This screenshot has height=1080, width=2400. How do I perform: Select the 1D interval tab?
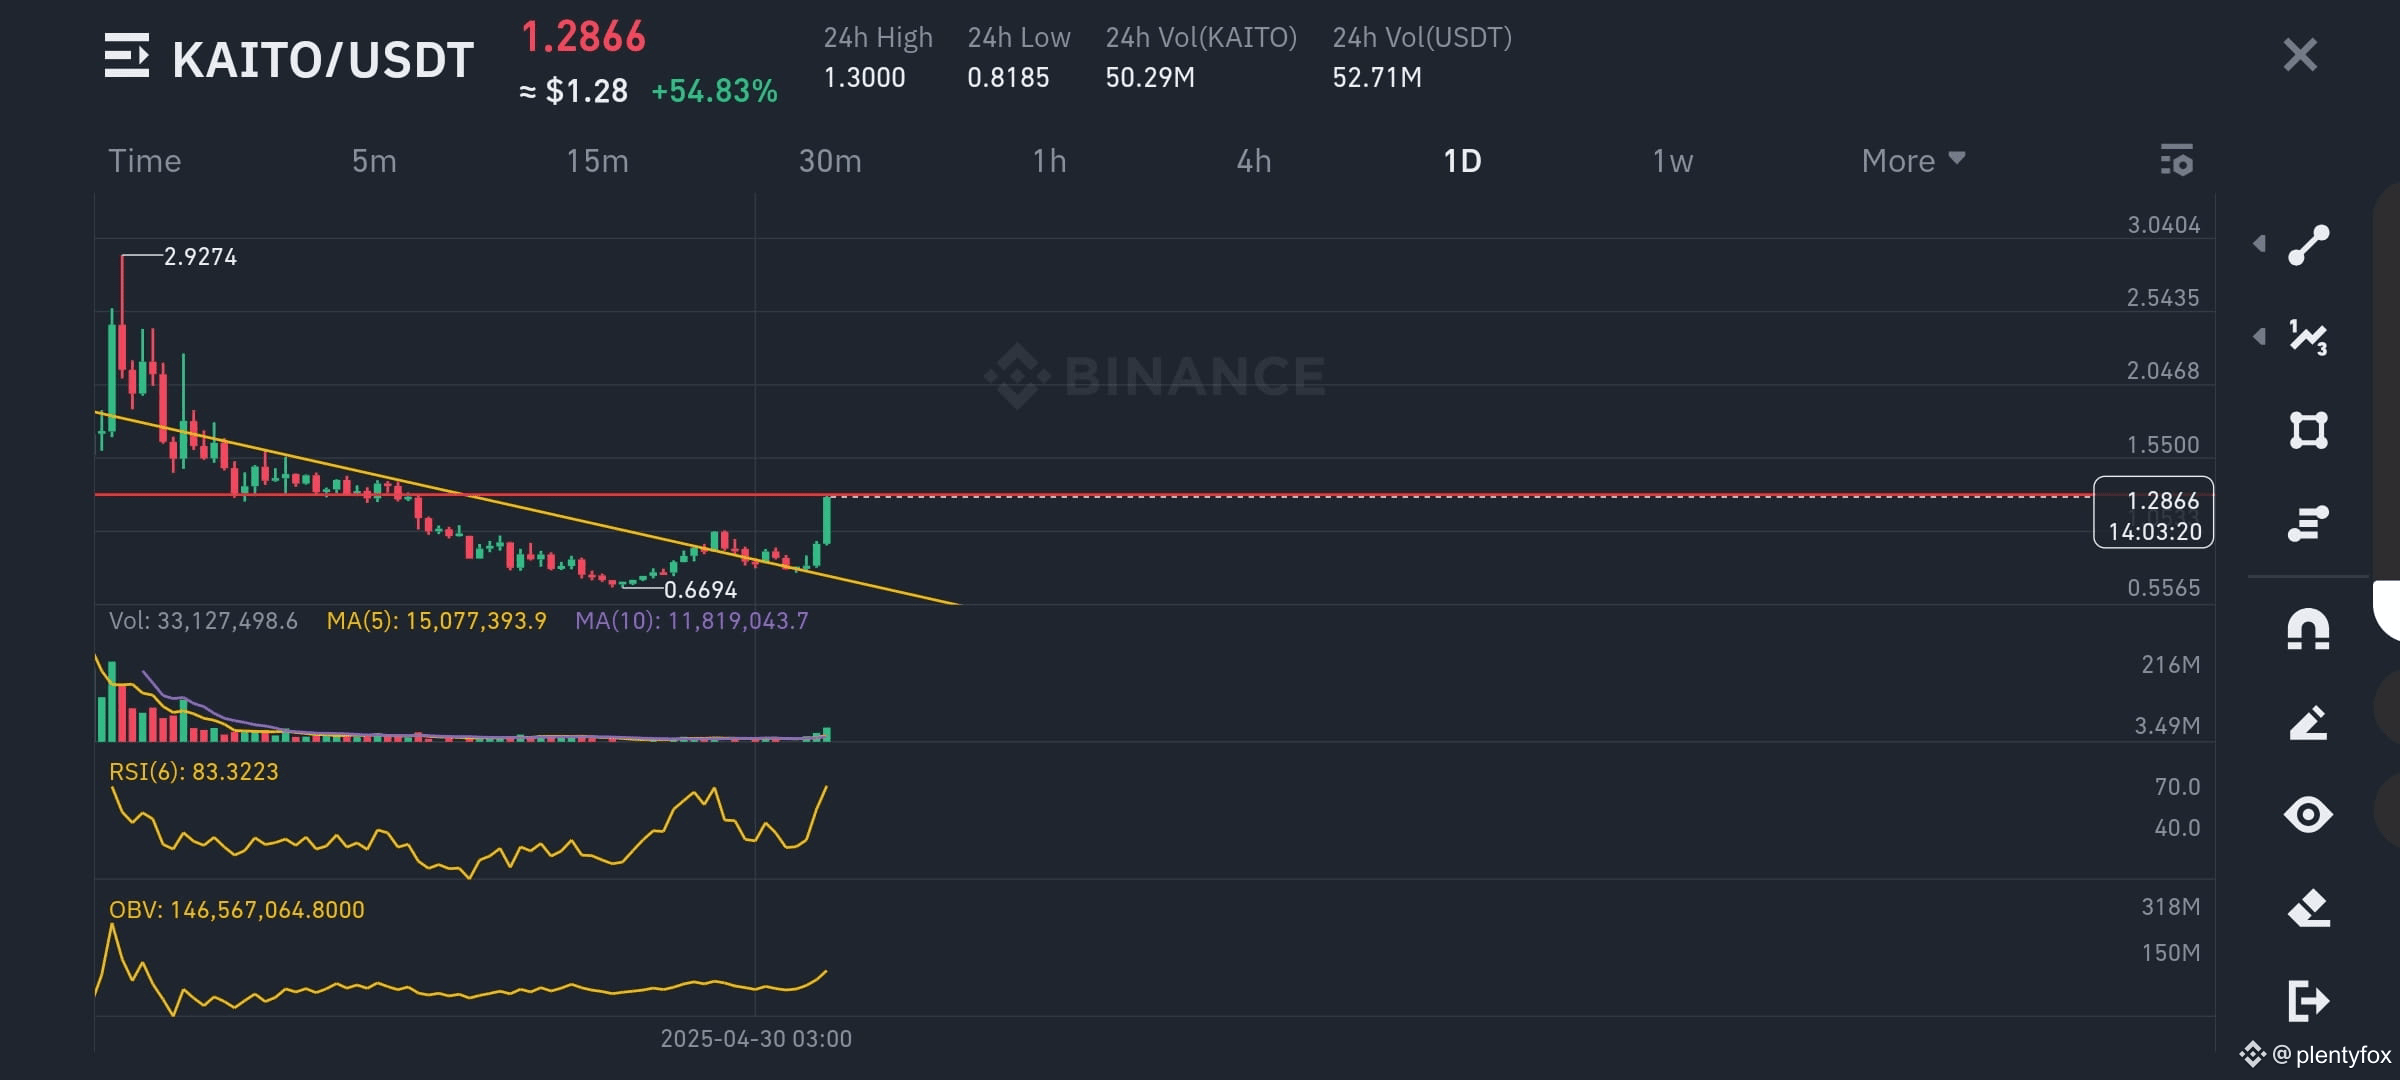point(1462,161)
